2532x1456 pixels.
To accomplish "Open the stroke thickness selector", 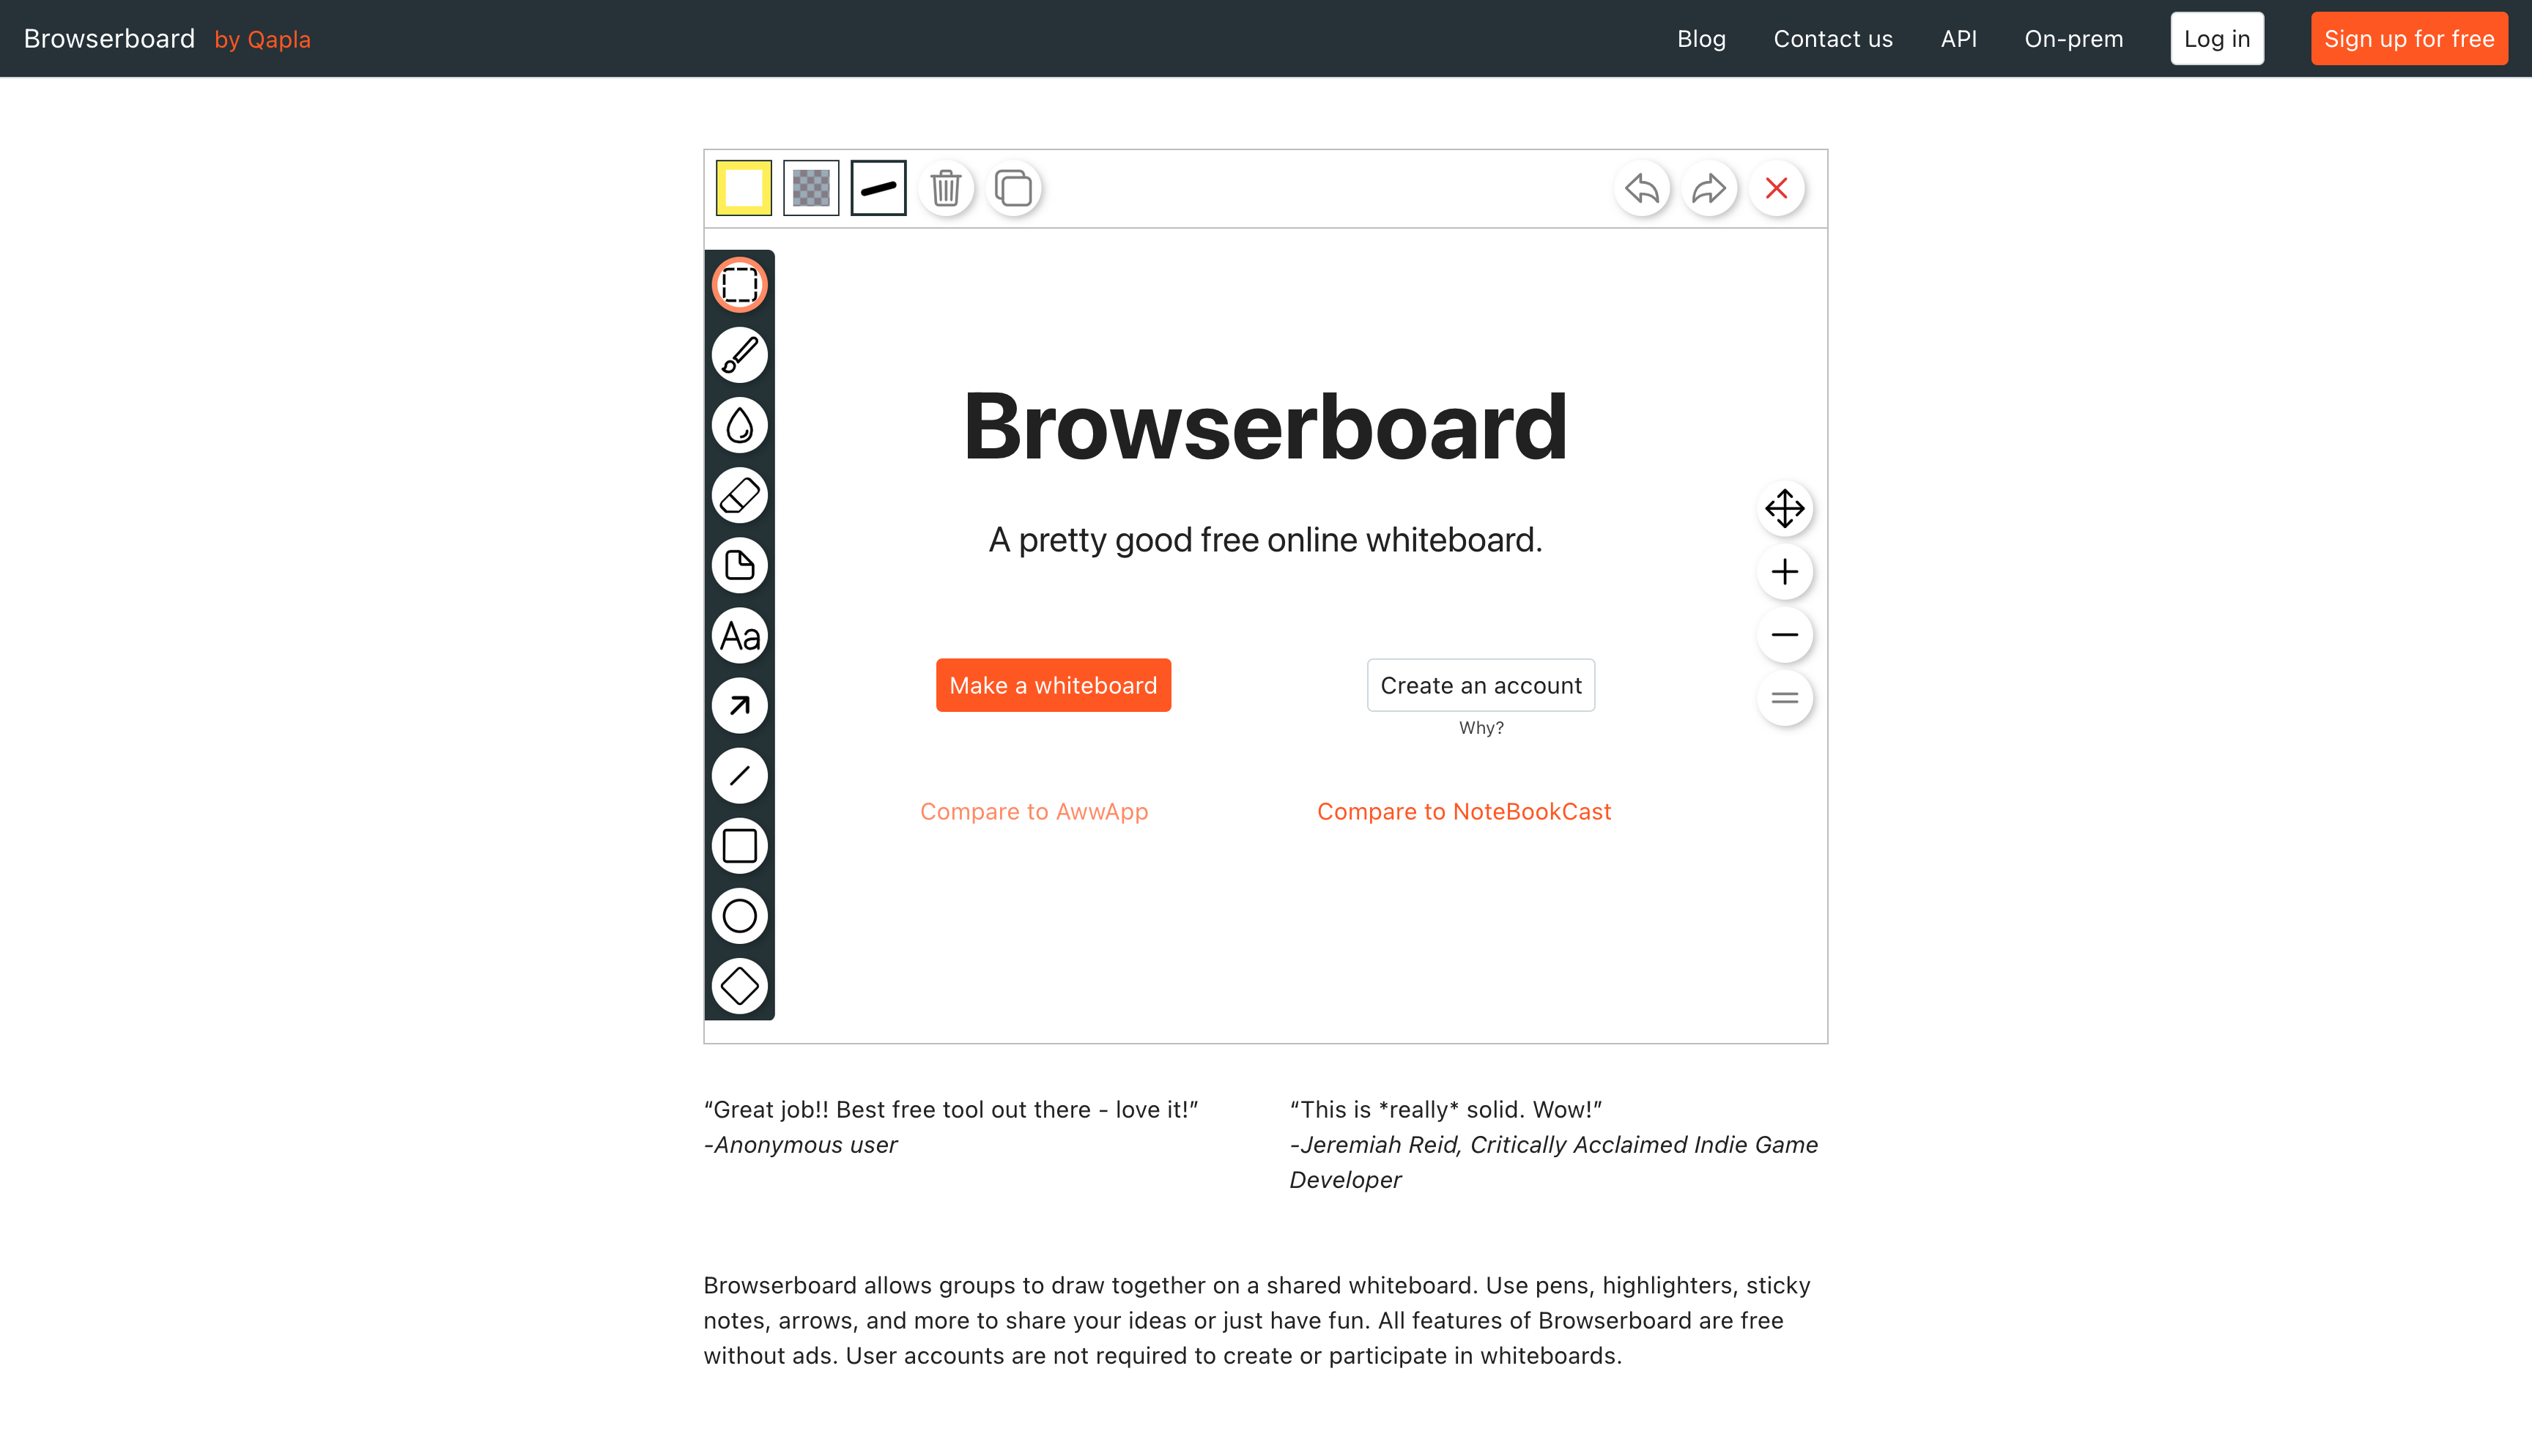I will pos(878,188).
